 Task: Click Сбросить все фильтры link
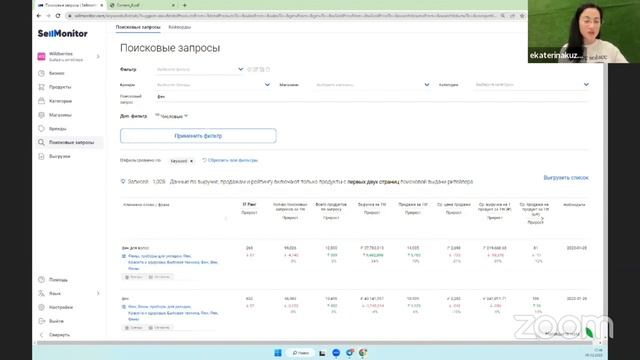tap(230, 160)
